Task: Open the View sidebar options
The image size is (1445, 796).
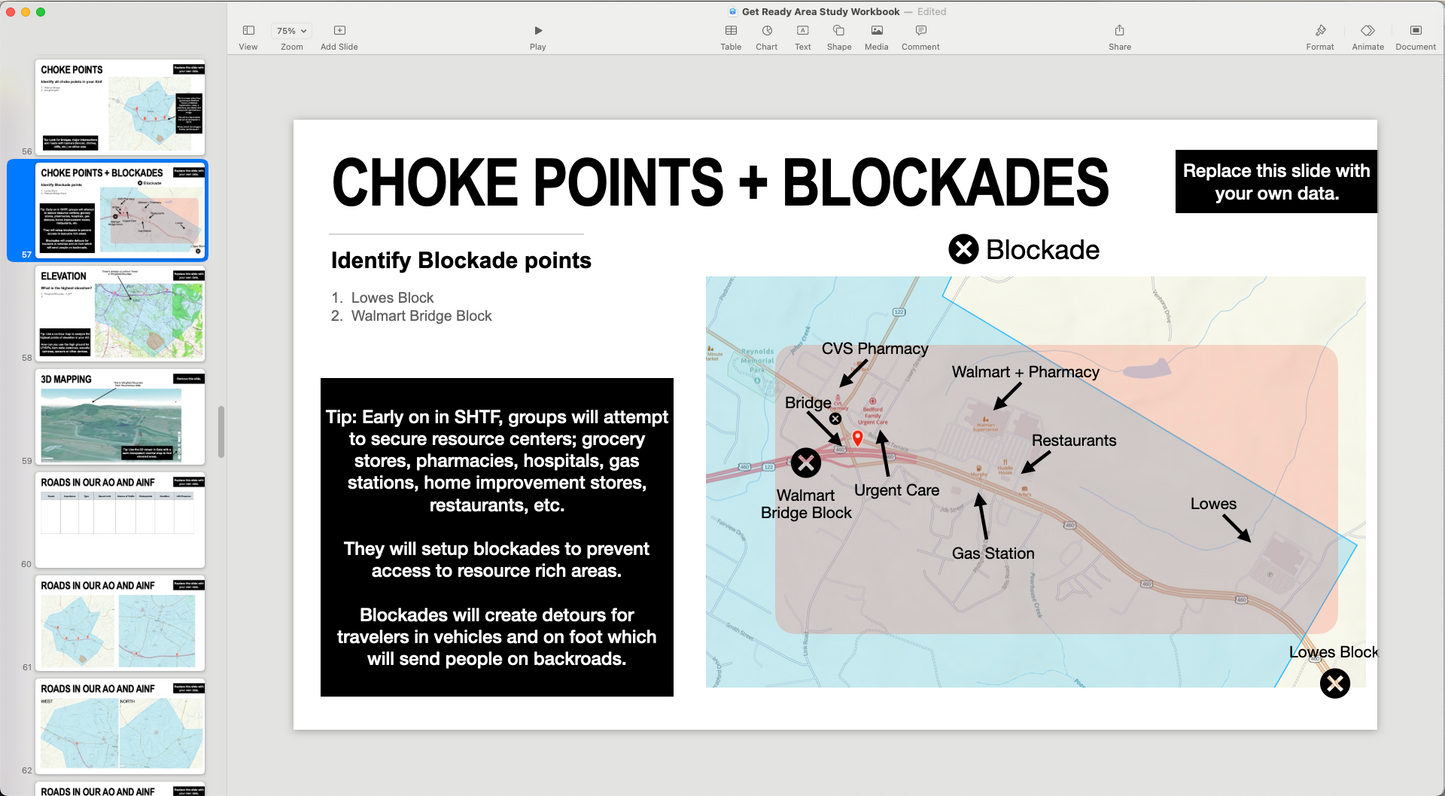Action: [x=248, y=37]
